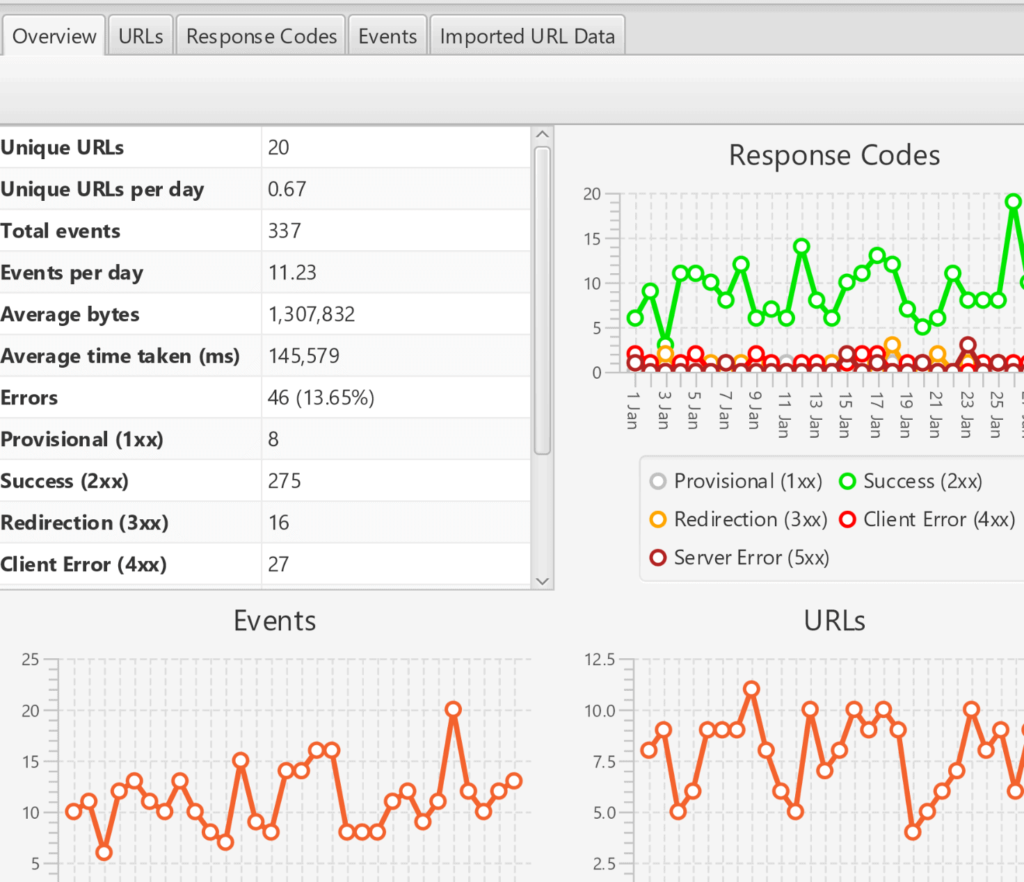
Task: Click the value 11.23
Action: click(x=292, y=273)
